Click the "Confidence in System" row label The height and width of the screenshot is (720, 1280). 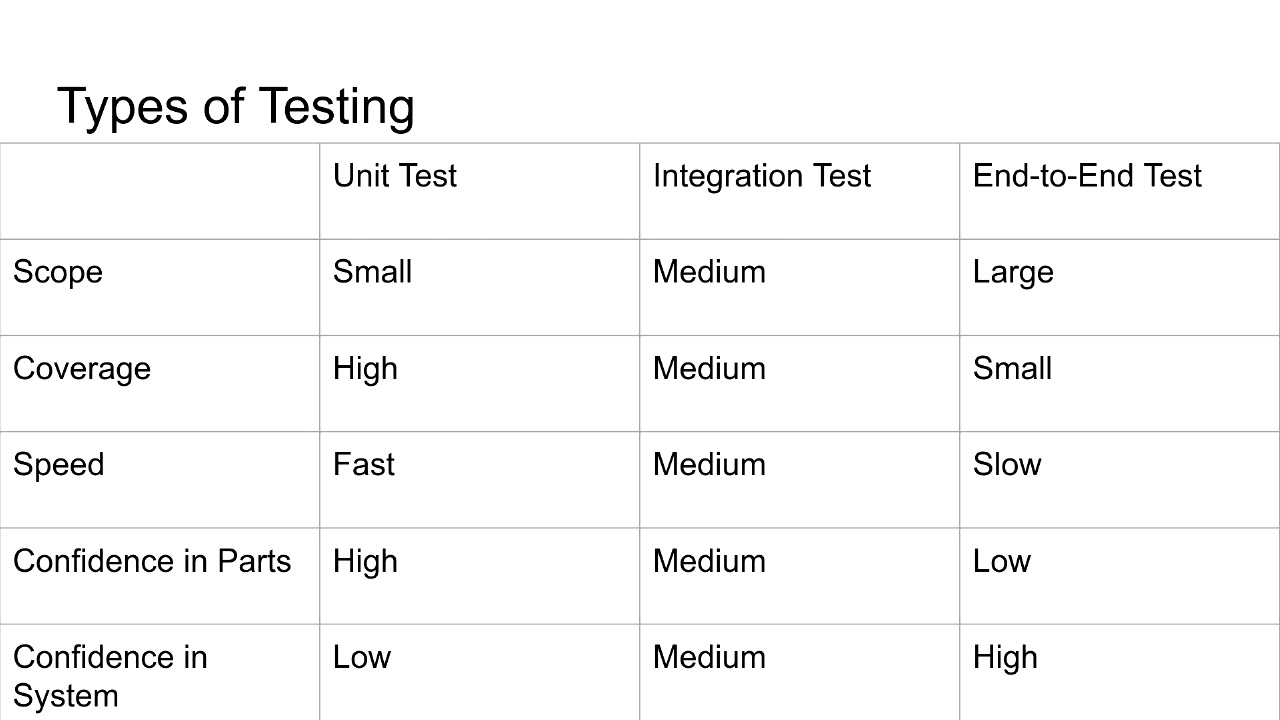pos(110,676)
